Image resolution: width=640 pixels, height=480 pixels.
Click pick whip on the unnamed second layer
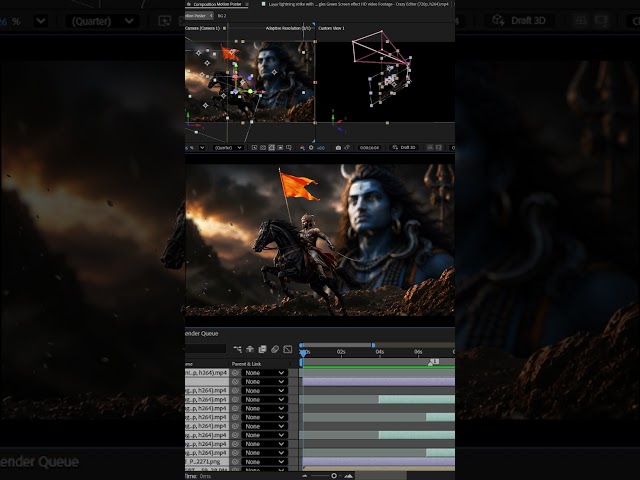pos(235,382)
